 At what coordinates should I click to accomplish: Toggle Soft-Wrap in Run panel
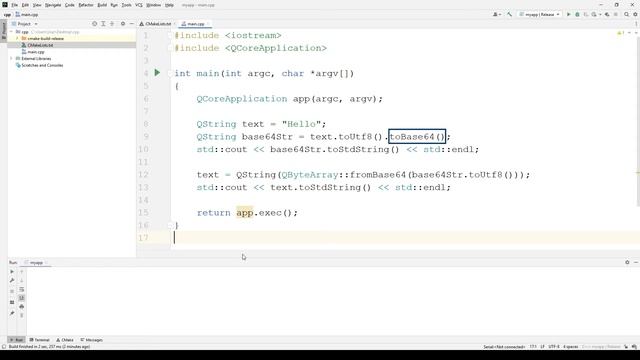pyautogui.click(x=22, y=289)
